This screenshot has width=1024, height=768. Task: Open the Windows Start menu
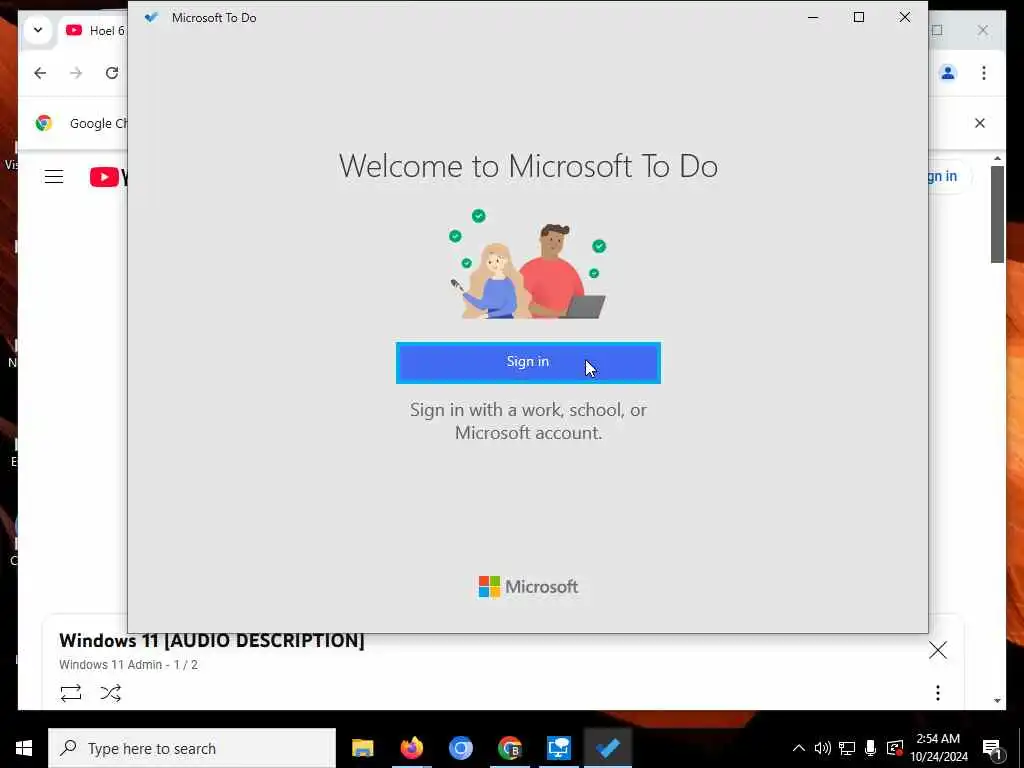[24, 748]
